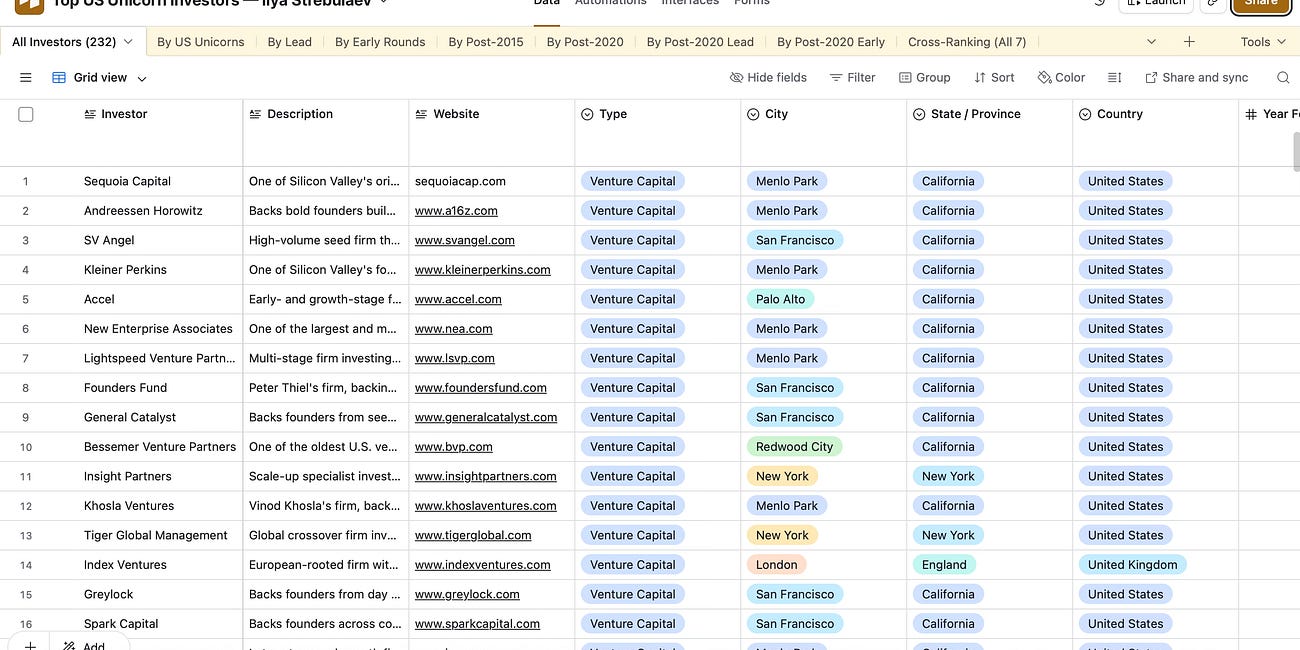The width and height of the screenshot is (1300, 650).
Task: Open Hide fields option
Action: tap(768, 77)
